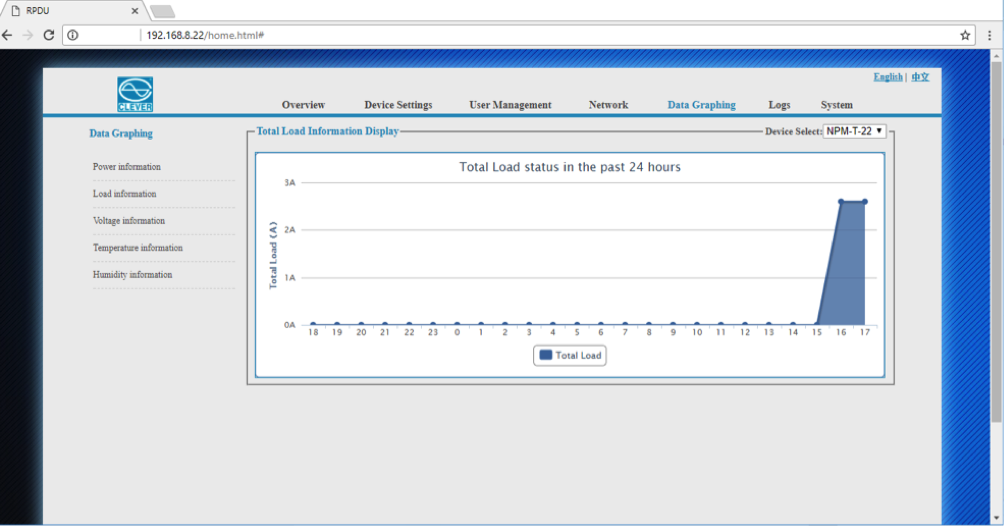Switch language to English
This screenshot has height=526, width=1004.
[x=887, y=77]
